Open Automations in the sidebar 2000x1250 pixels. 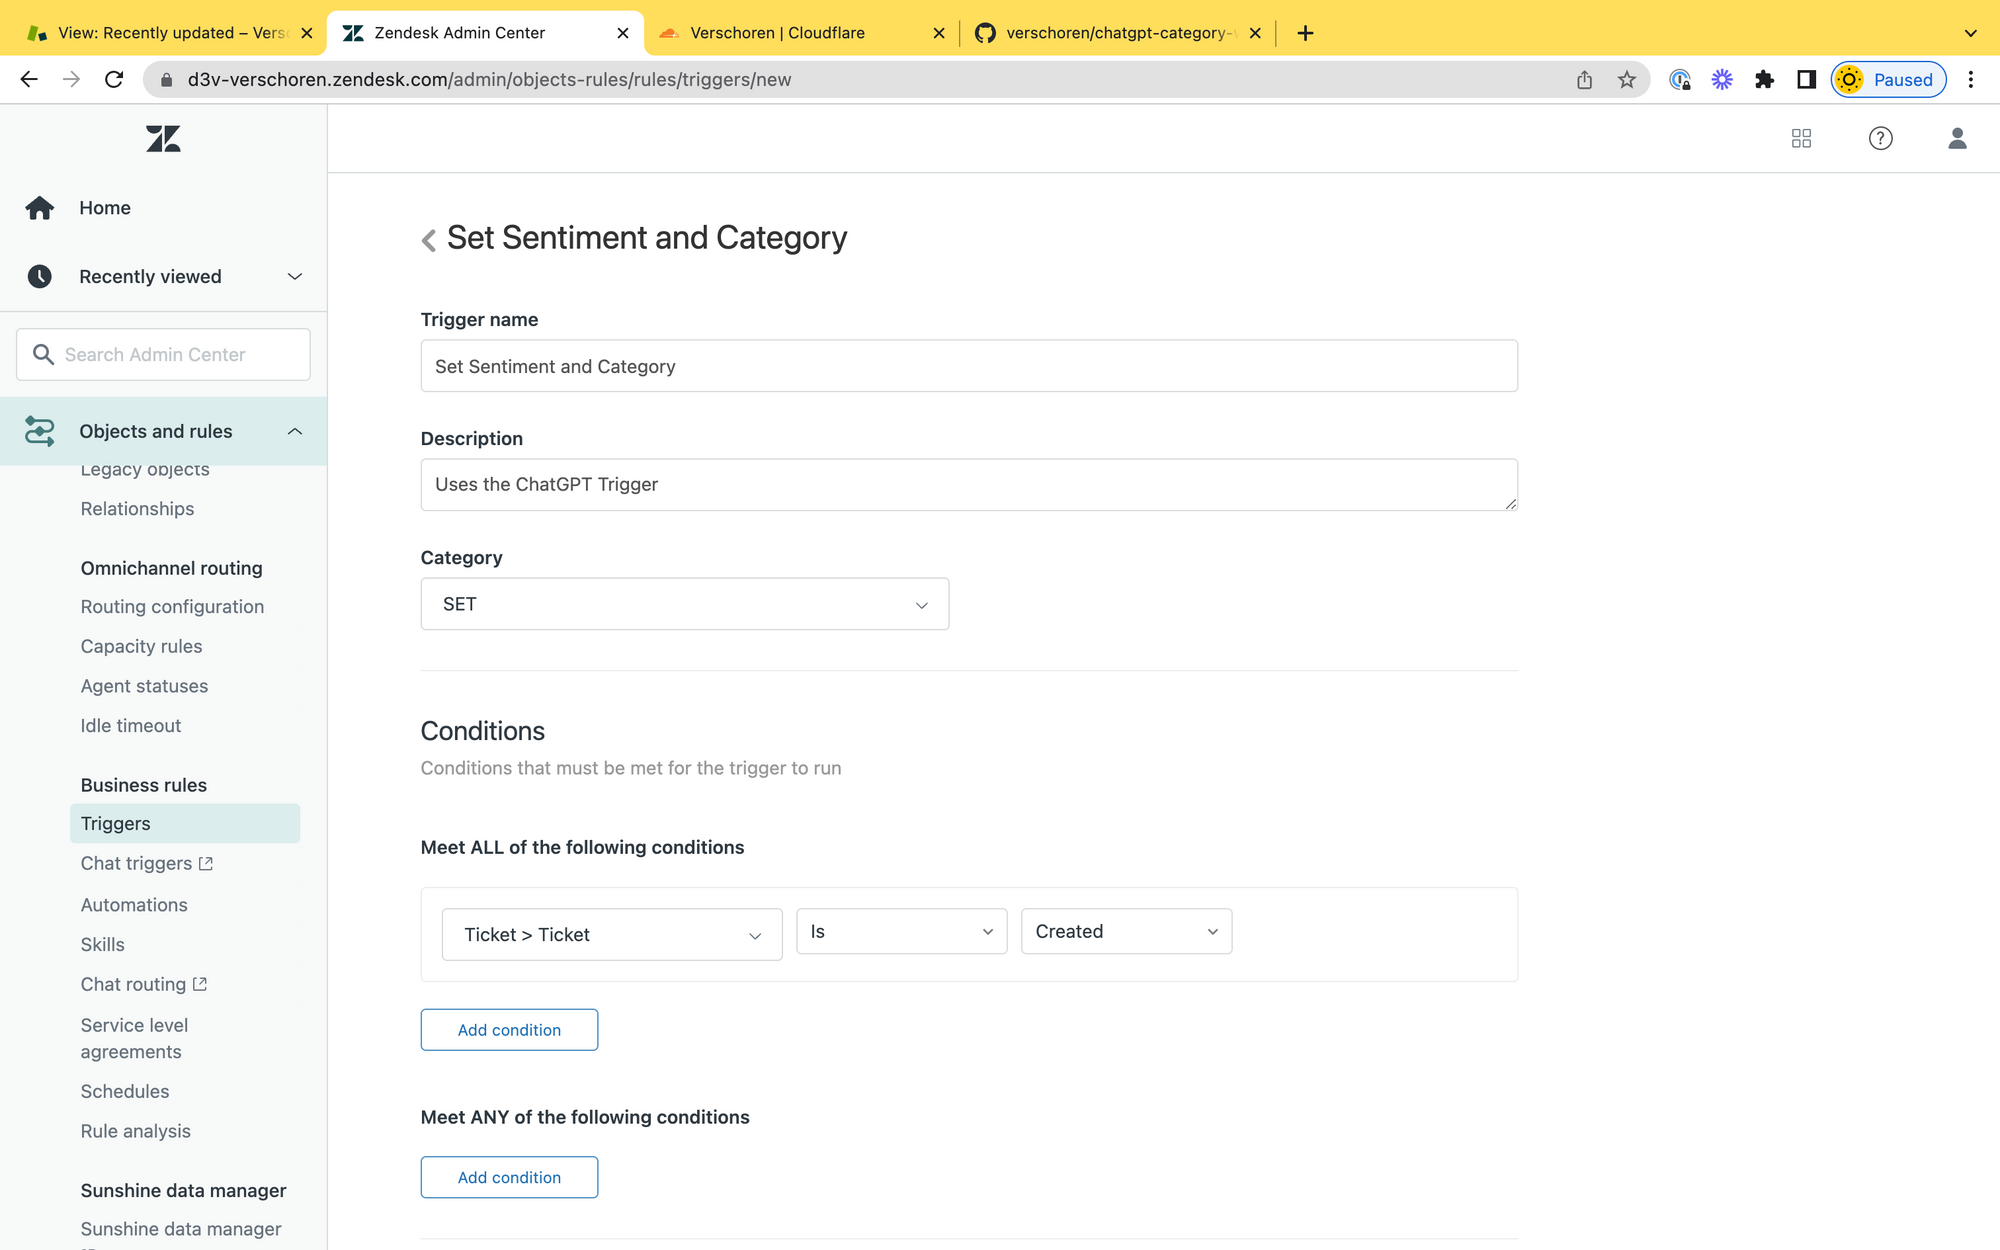[134, 905]
